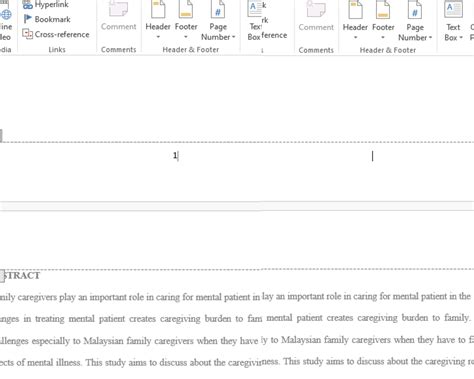Viewport: 474px width, 379px height.
Task: Click the Page Number icon in right ribbon copy
Action: [415, 9]
